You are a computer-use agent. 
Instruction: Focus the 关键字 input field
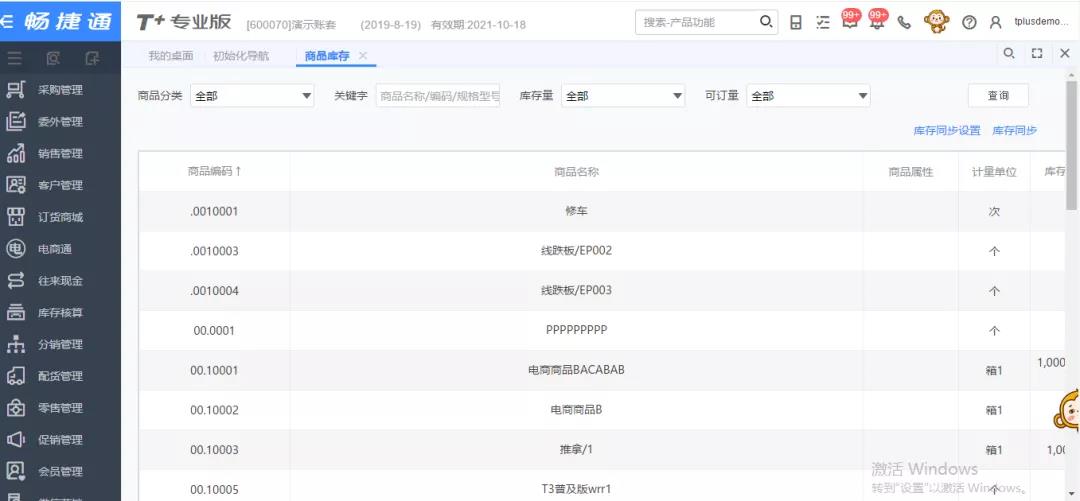[x=438, y=96]
